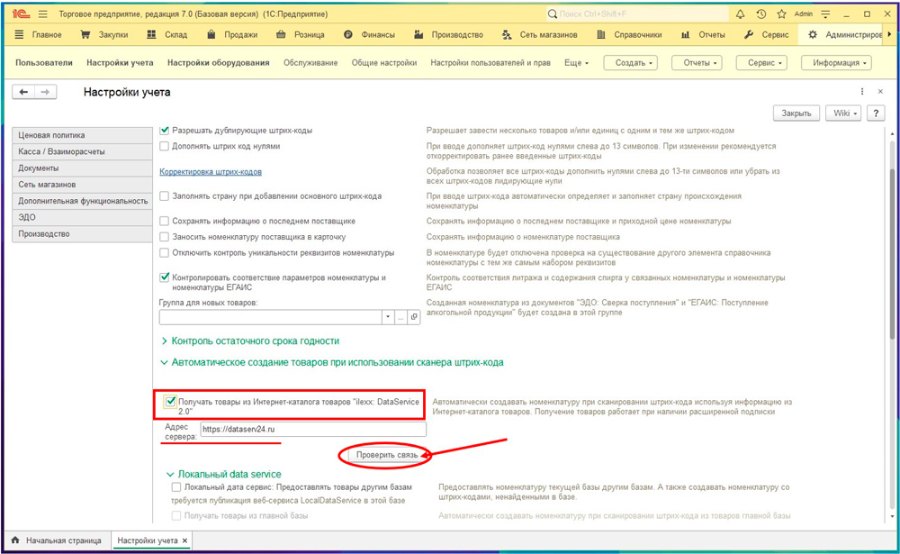Select Касса / Взаиморасчеты tab
This screenshot has height=554, width=900.
click(82, 152)
